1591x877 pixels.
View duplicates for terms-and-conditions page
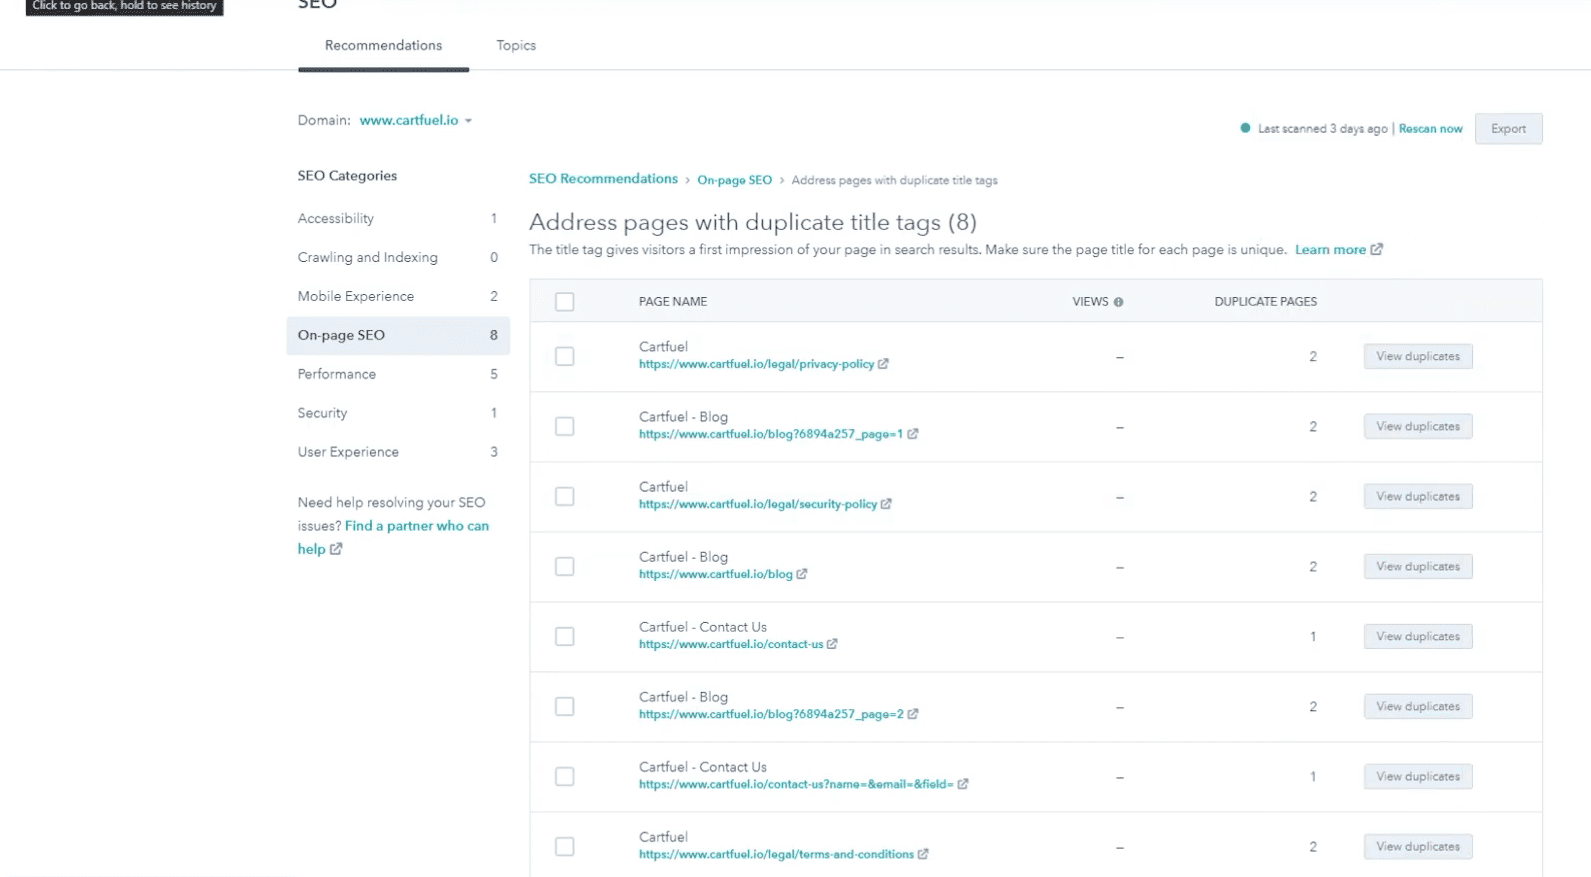1418,846
